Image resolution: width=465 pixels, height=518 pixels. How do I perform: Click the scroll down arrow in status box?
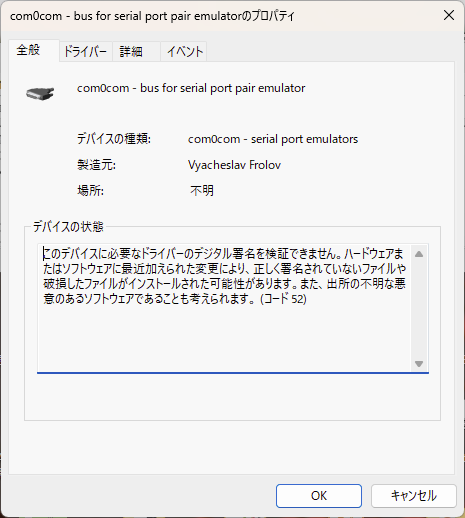(419, 363)
